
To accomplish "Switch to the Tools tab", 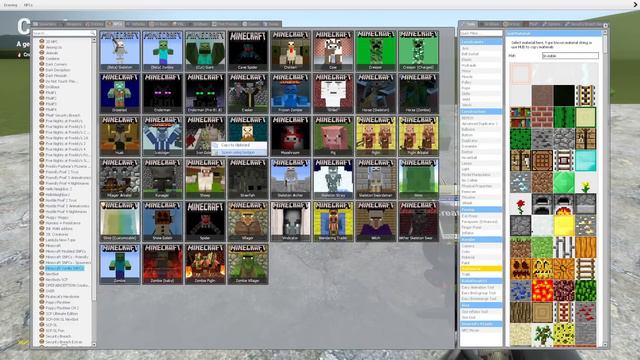I will 468,24.
